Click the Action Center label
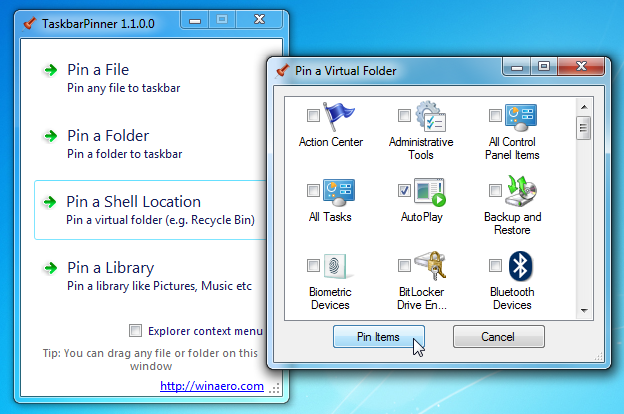This screenshot has height=414, width=624. (x=331, y=142)
